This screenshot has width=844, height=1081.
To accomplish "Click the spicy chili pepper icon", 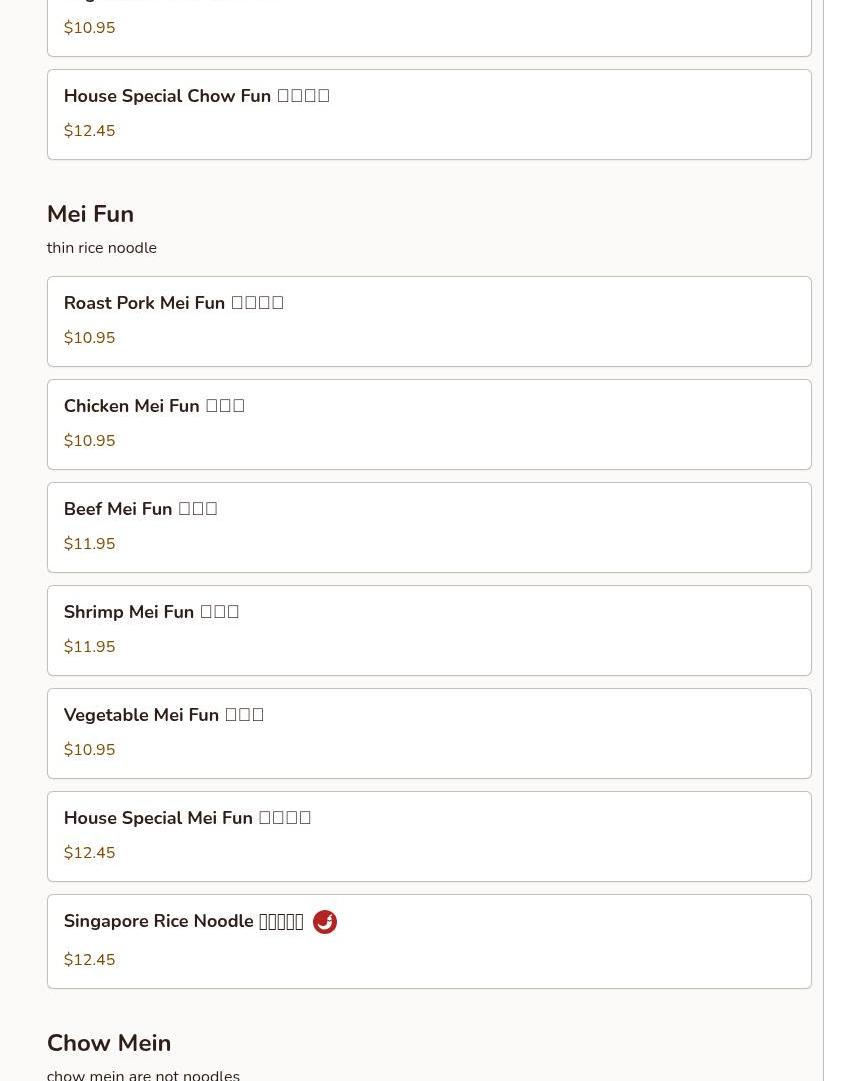I will pos(325,922).
